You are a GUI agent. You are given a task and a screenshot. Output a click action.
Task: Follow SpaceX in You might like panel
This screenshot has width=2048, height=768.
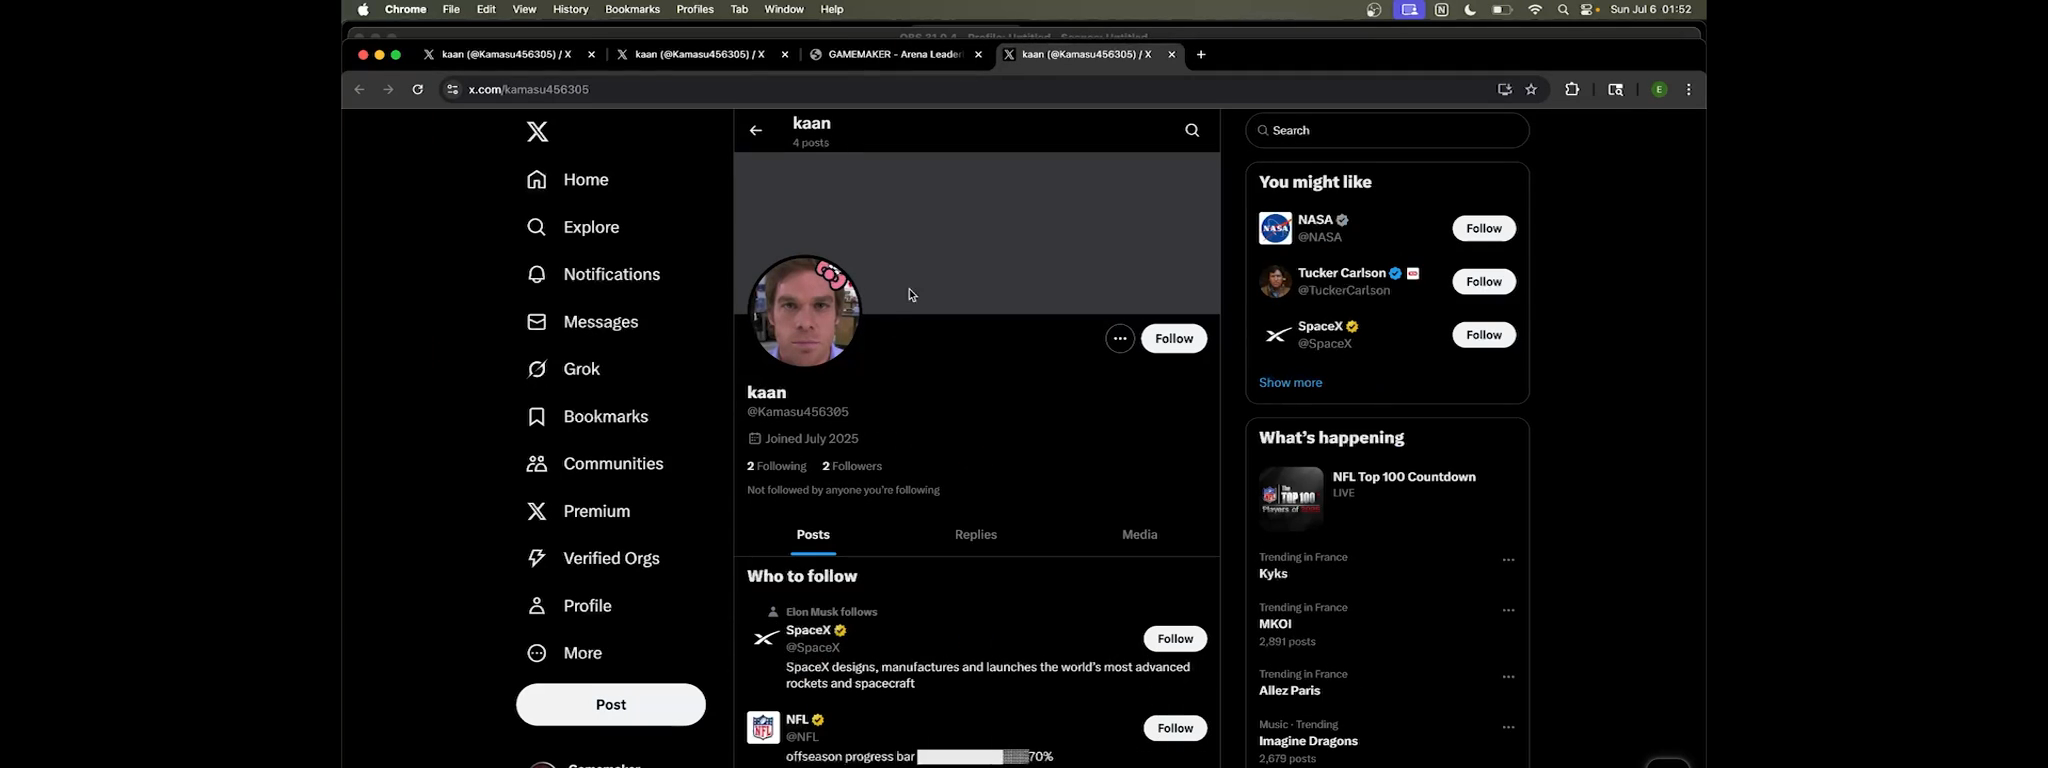1484,335
